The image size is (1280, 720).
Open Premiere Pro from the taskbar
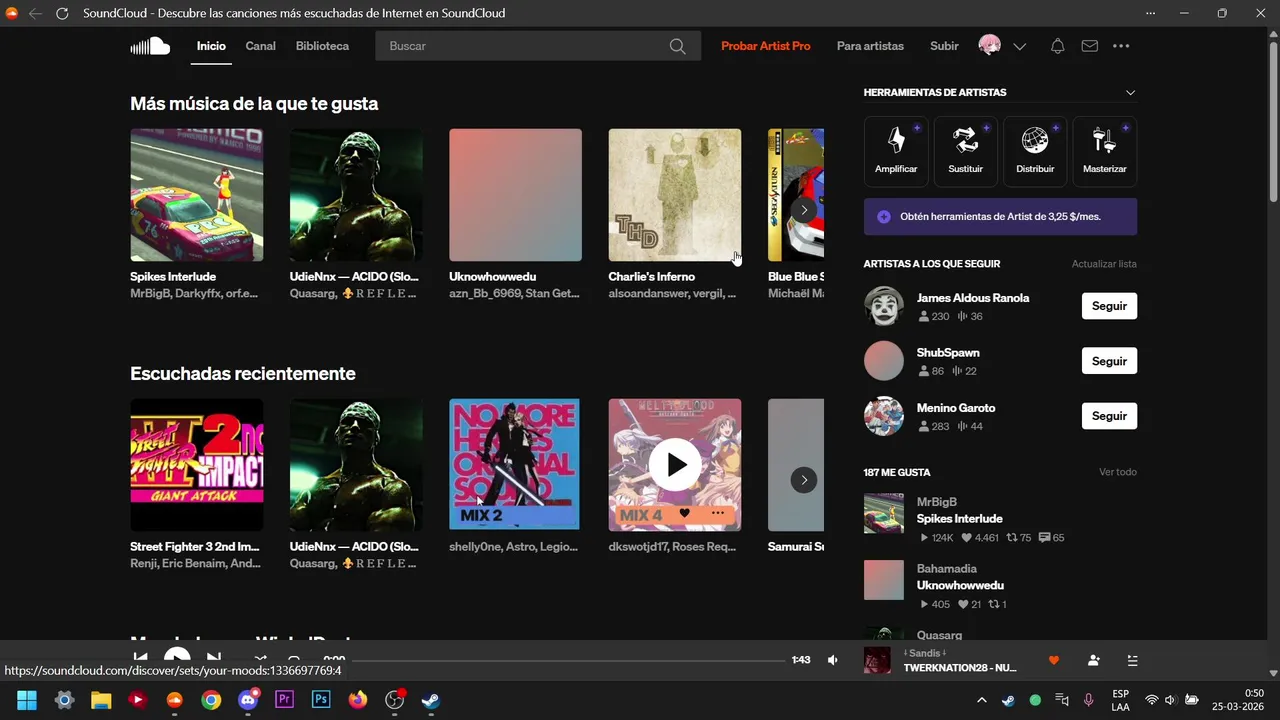(x=284, y=700)
